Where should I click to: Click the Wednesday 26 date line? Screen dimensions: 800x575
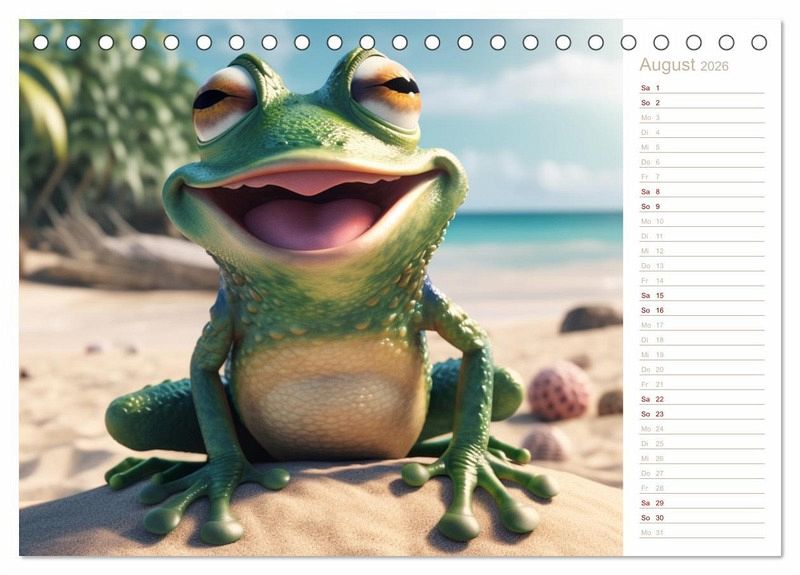[701, 459]
